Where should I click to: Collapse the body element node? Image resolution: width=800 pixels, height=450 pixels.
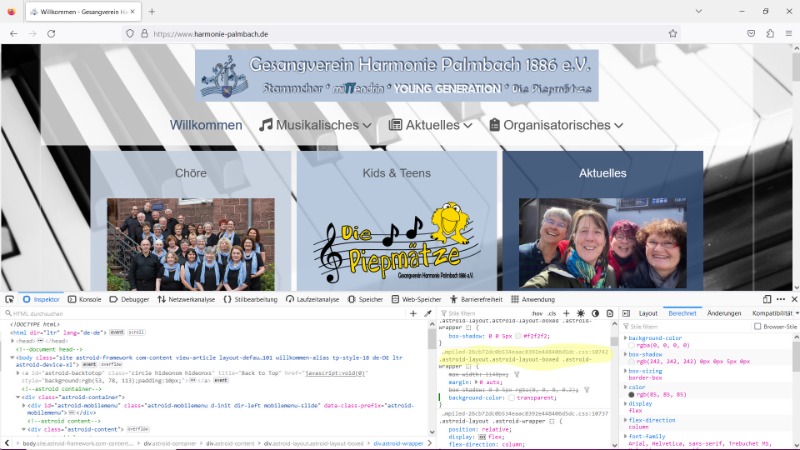pyautogui.click(x=13, y=358)
